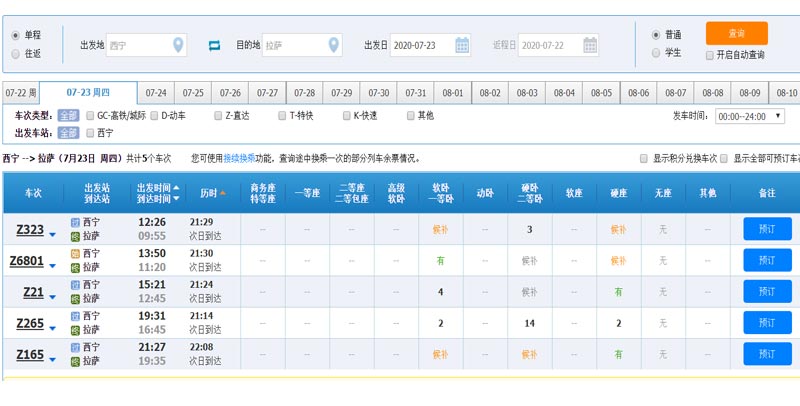Switch to the 07-27 date tab

coord(267,93)
